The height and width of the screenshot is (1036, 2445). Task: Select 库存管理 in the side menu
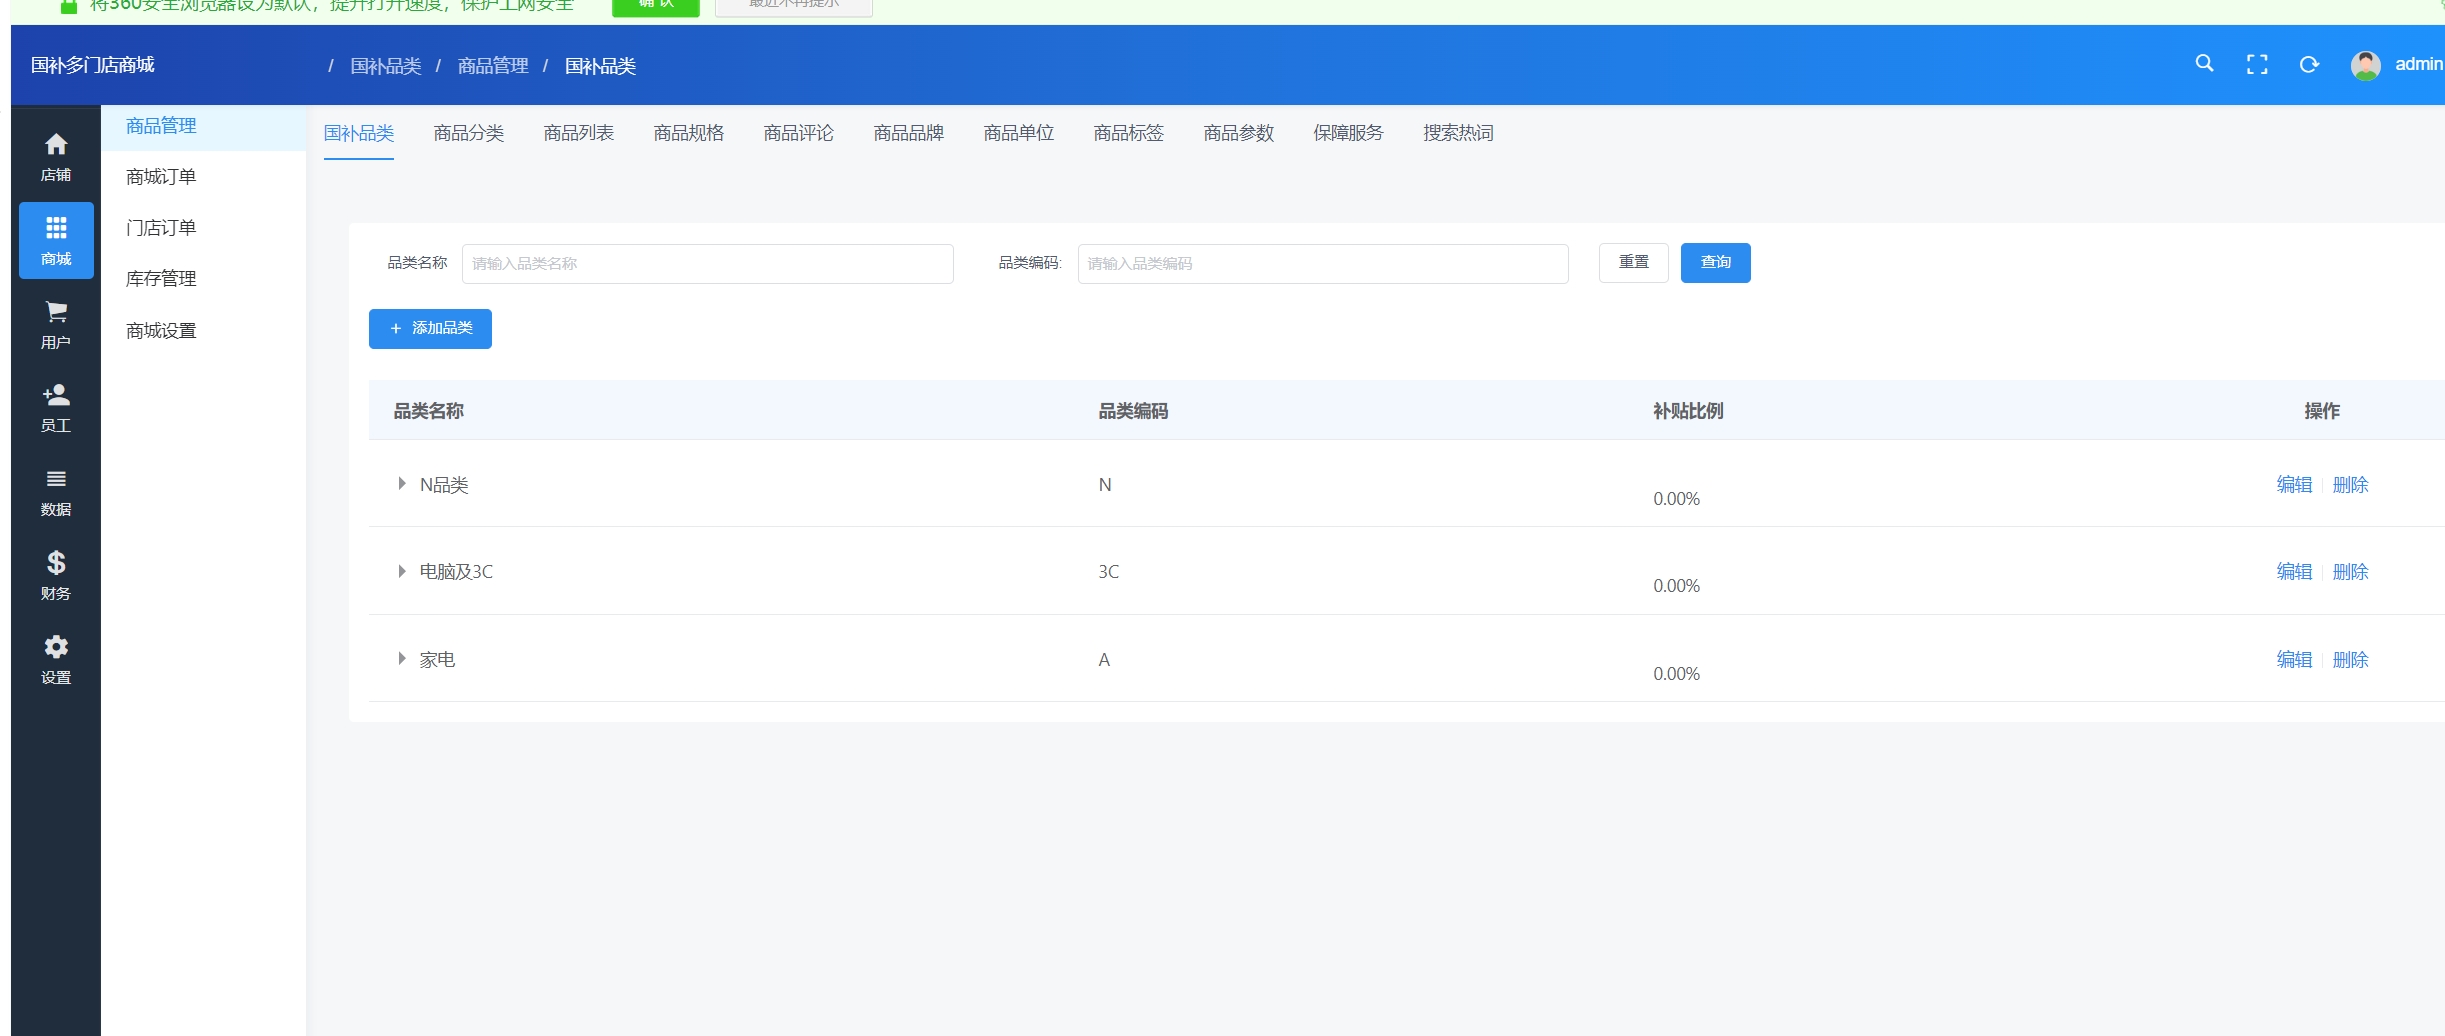[x=161, y=279]
